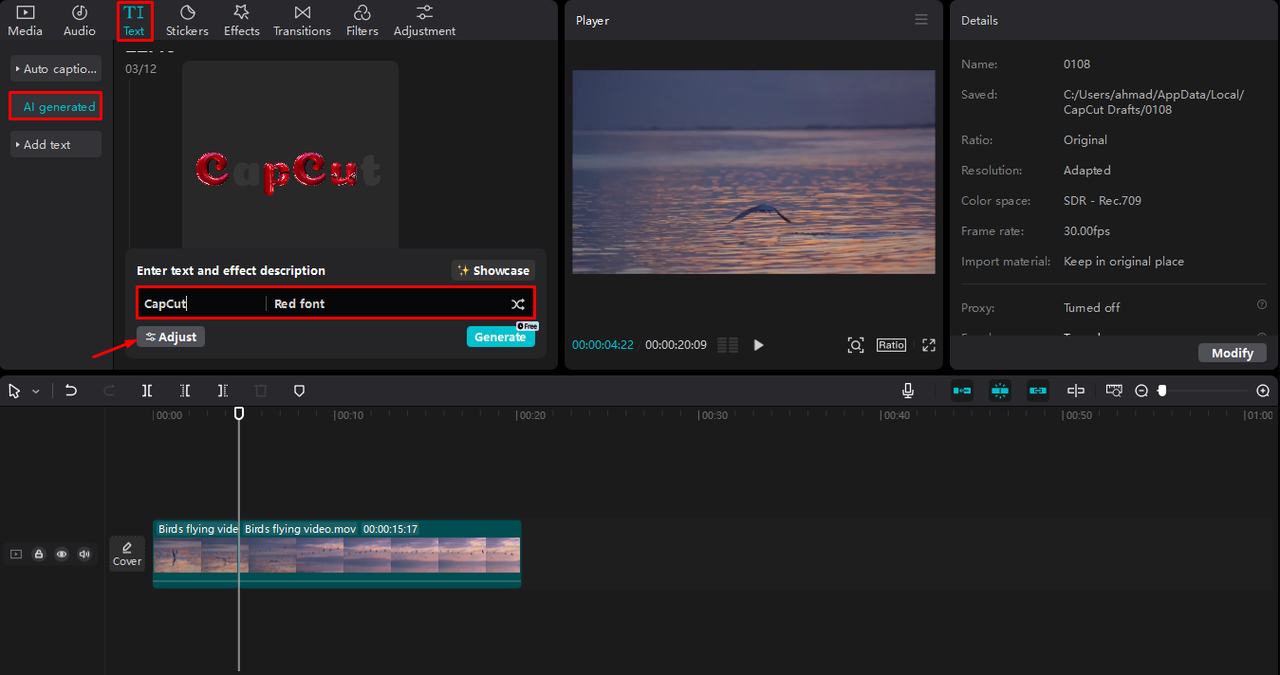
Task: Click the Delete trash icon
Action: 261,391
